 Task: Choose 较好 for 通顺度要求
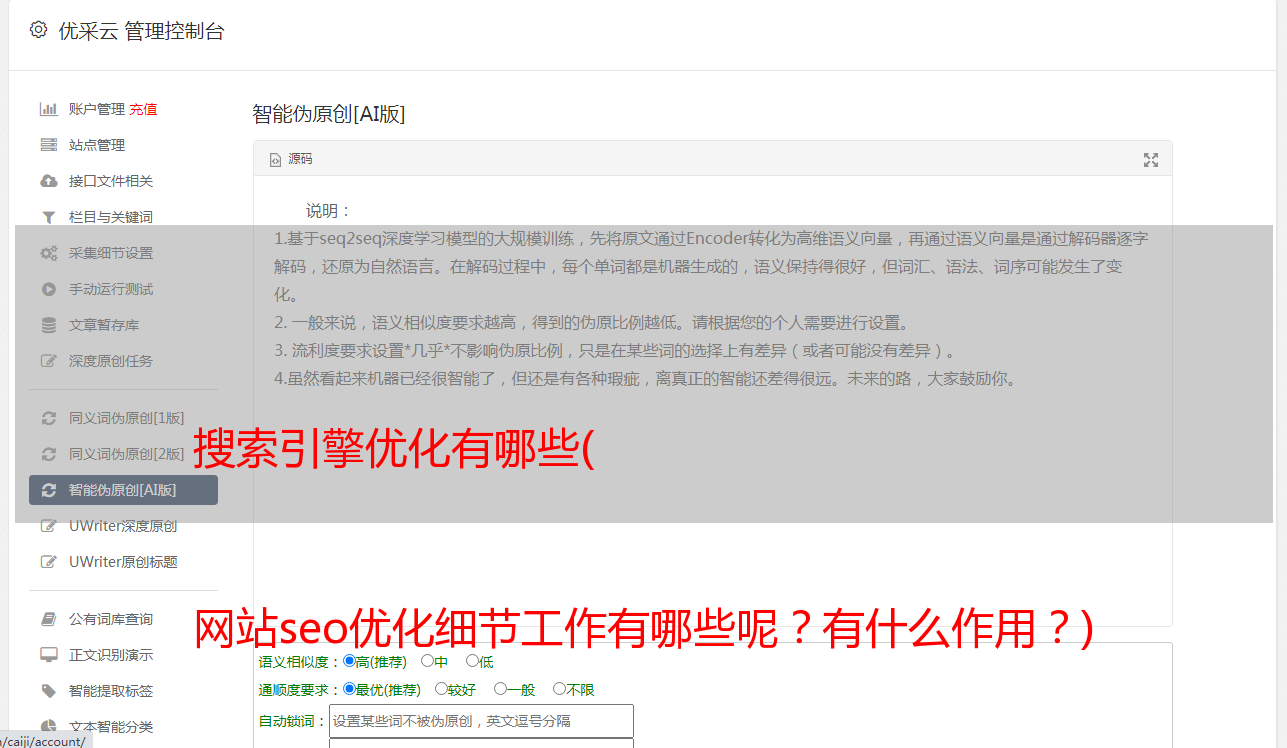tap(441, 689)
